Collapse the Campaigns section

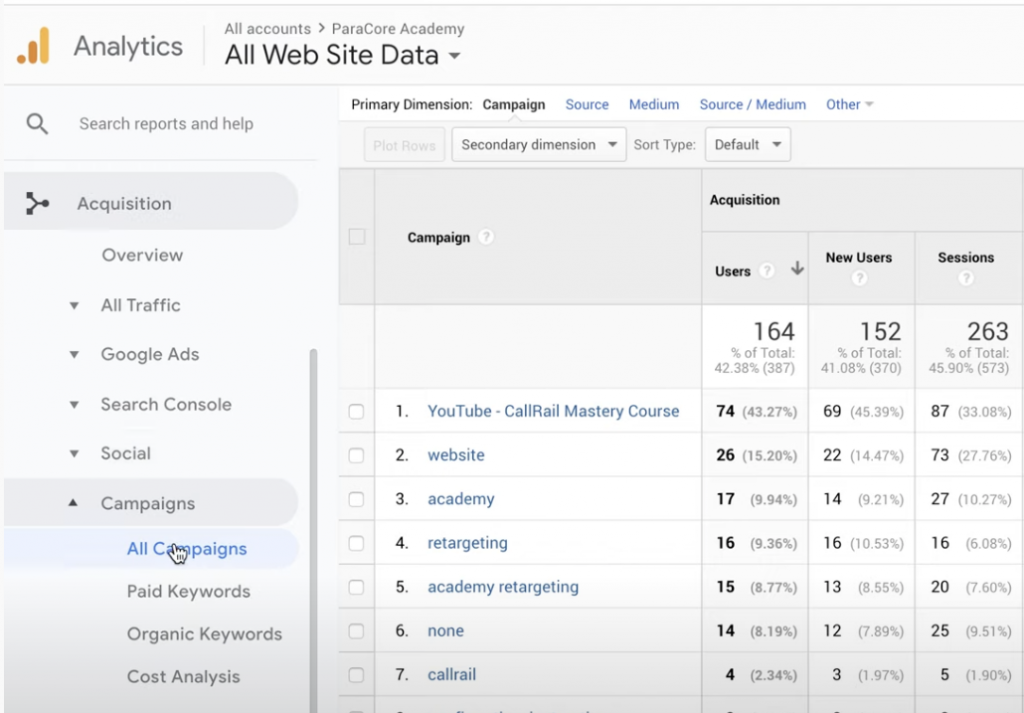pos(74,503)
